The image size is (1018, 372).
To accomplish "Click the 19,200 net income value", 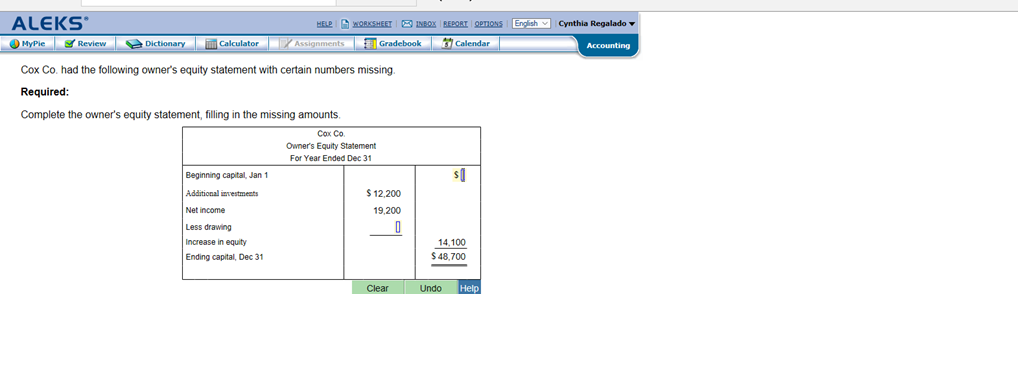I will (388, 210).
